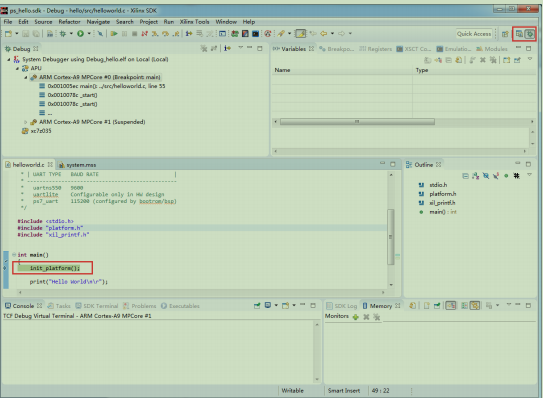The image size is (543, 398).
Task: Click the XSCT console toolbar icon
Action: (x=256, y=34)
